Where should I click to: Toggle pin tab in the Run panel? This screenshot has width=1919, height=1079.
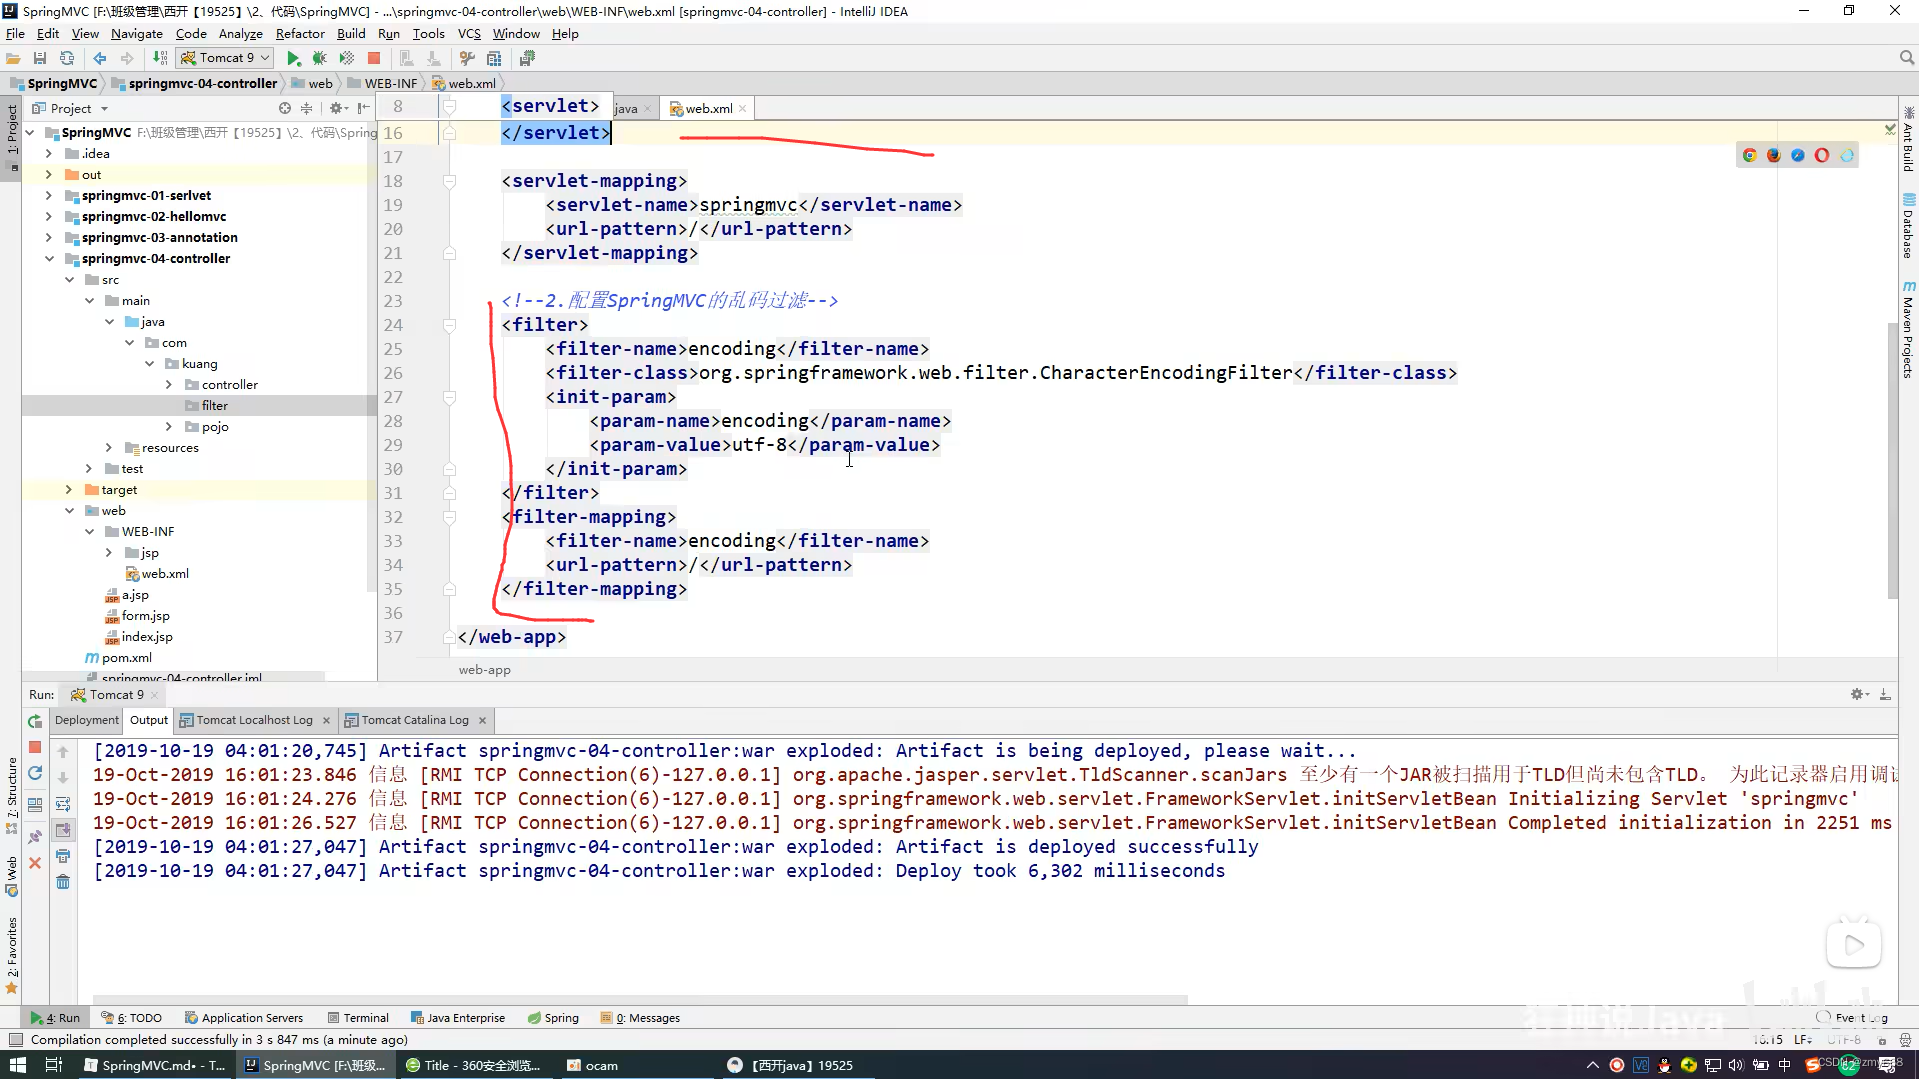tap(35, 836)
